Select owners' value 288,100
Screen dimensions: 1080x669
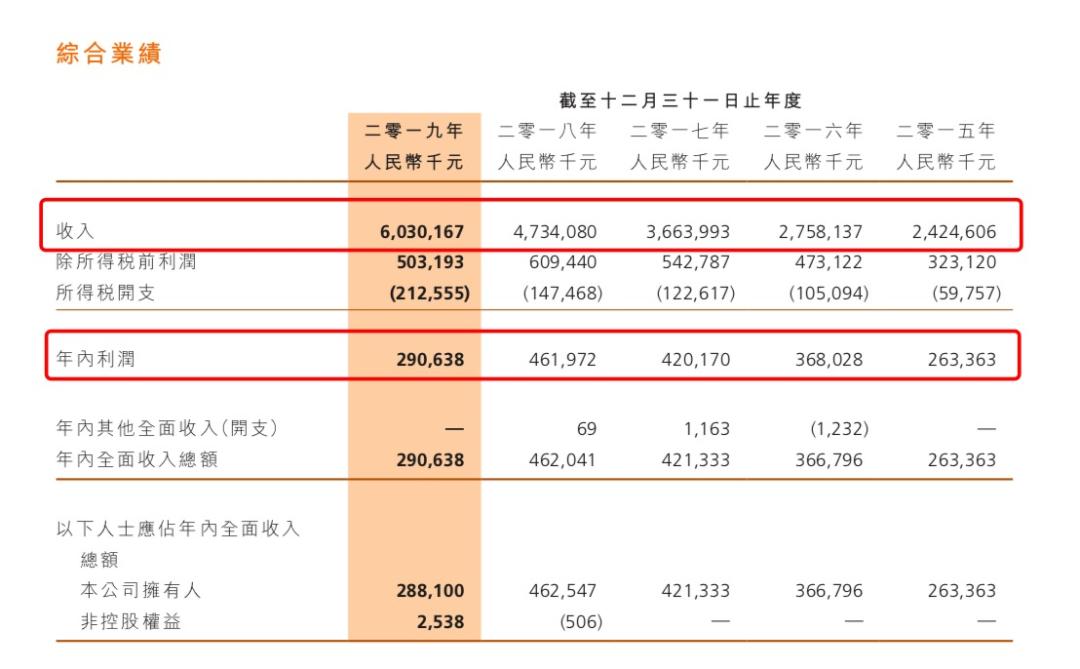[x=430, y=591]
